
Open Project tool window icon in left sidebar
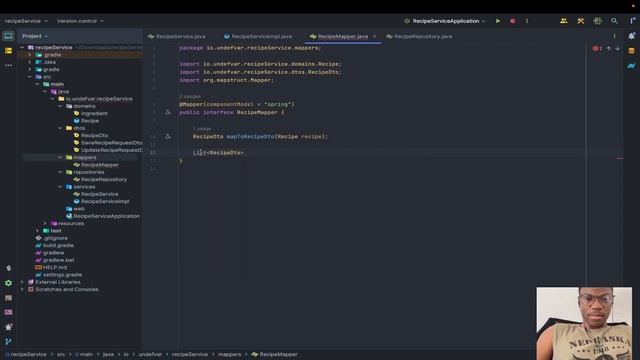click(8, 36)
